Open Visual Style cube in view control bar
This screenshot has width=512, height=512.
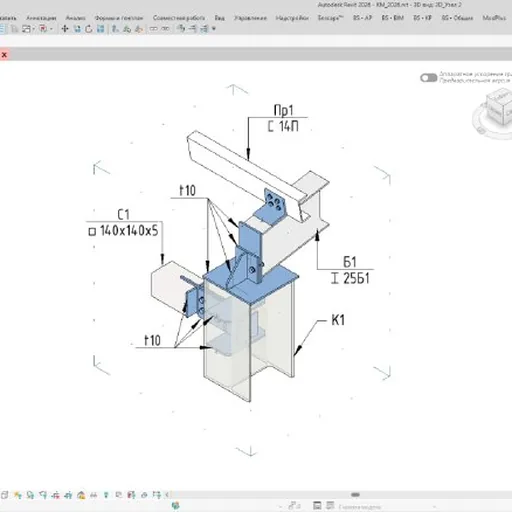click(5, 495)
